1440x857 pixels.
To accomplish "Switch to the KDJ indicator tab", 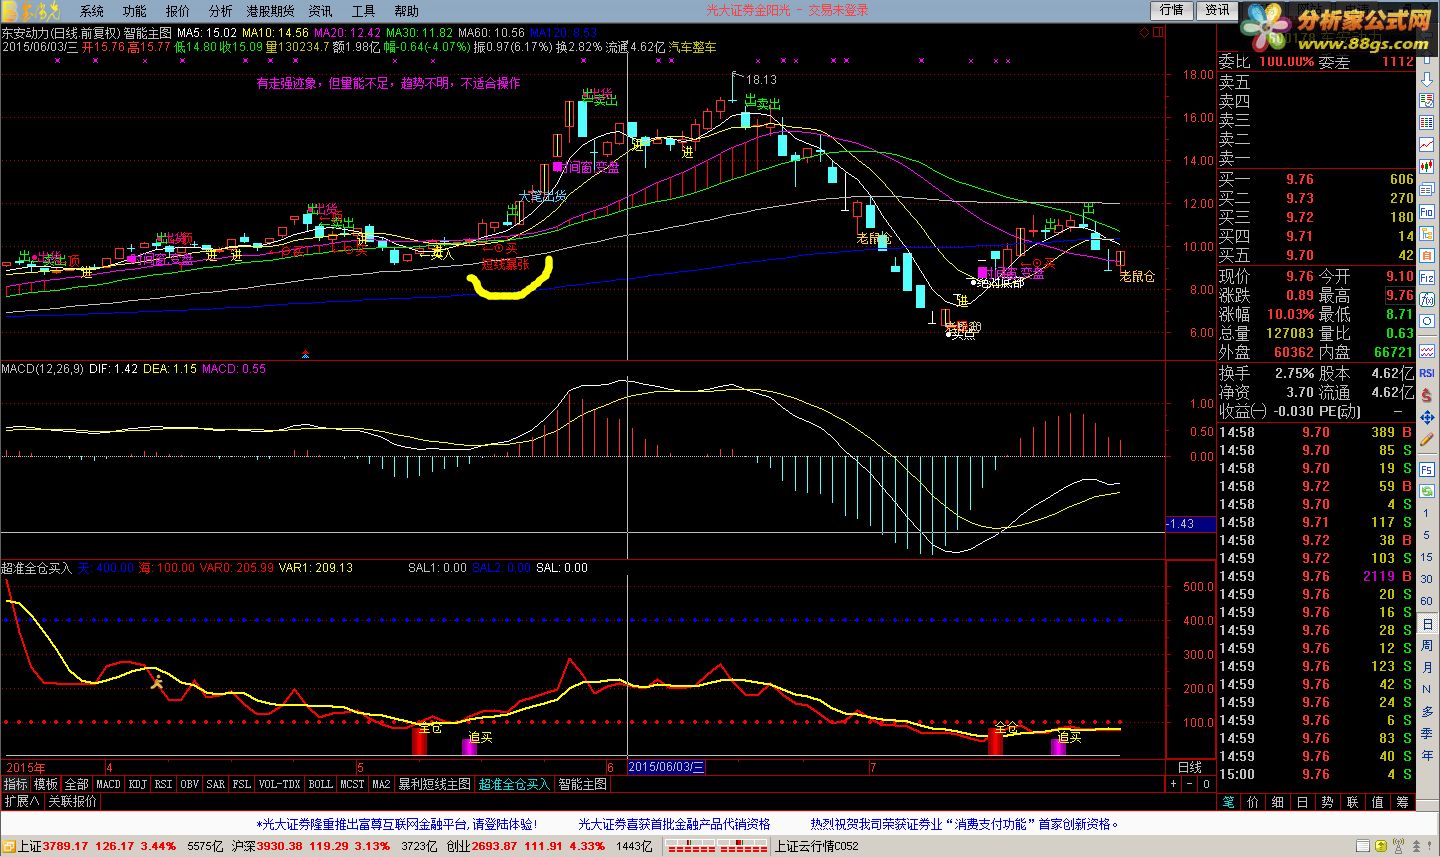I will point(137,784).
